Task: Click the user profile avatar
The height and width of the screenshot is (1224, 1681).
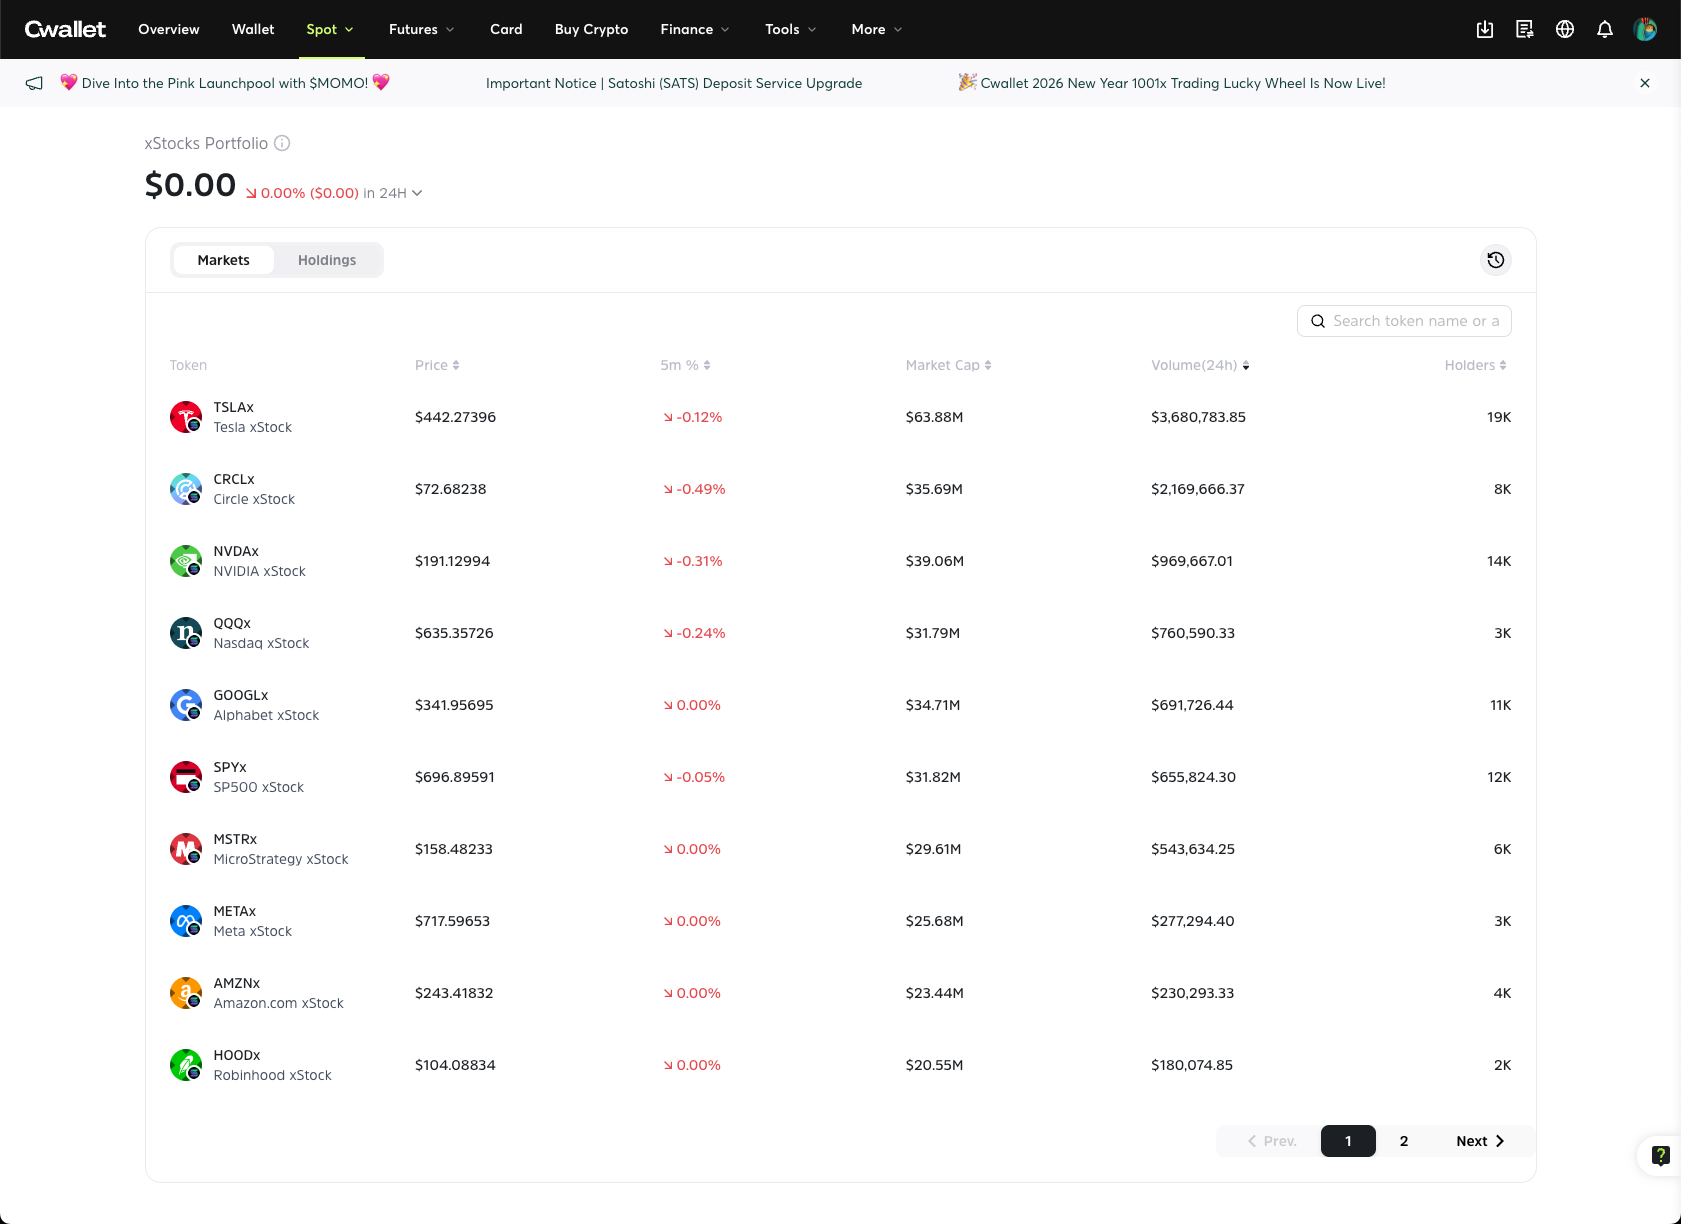Action: [1645, 29]
